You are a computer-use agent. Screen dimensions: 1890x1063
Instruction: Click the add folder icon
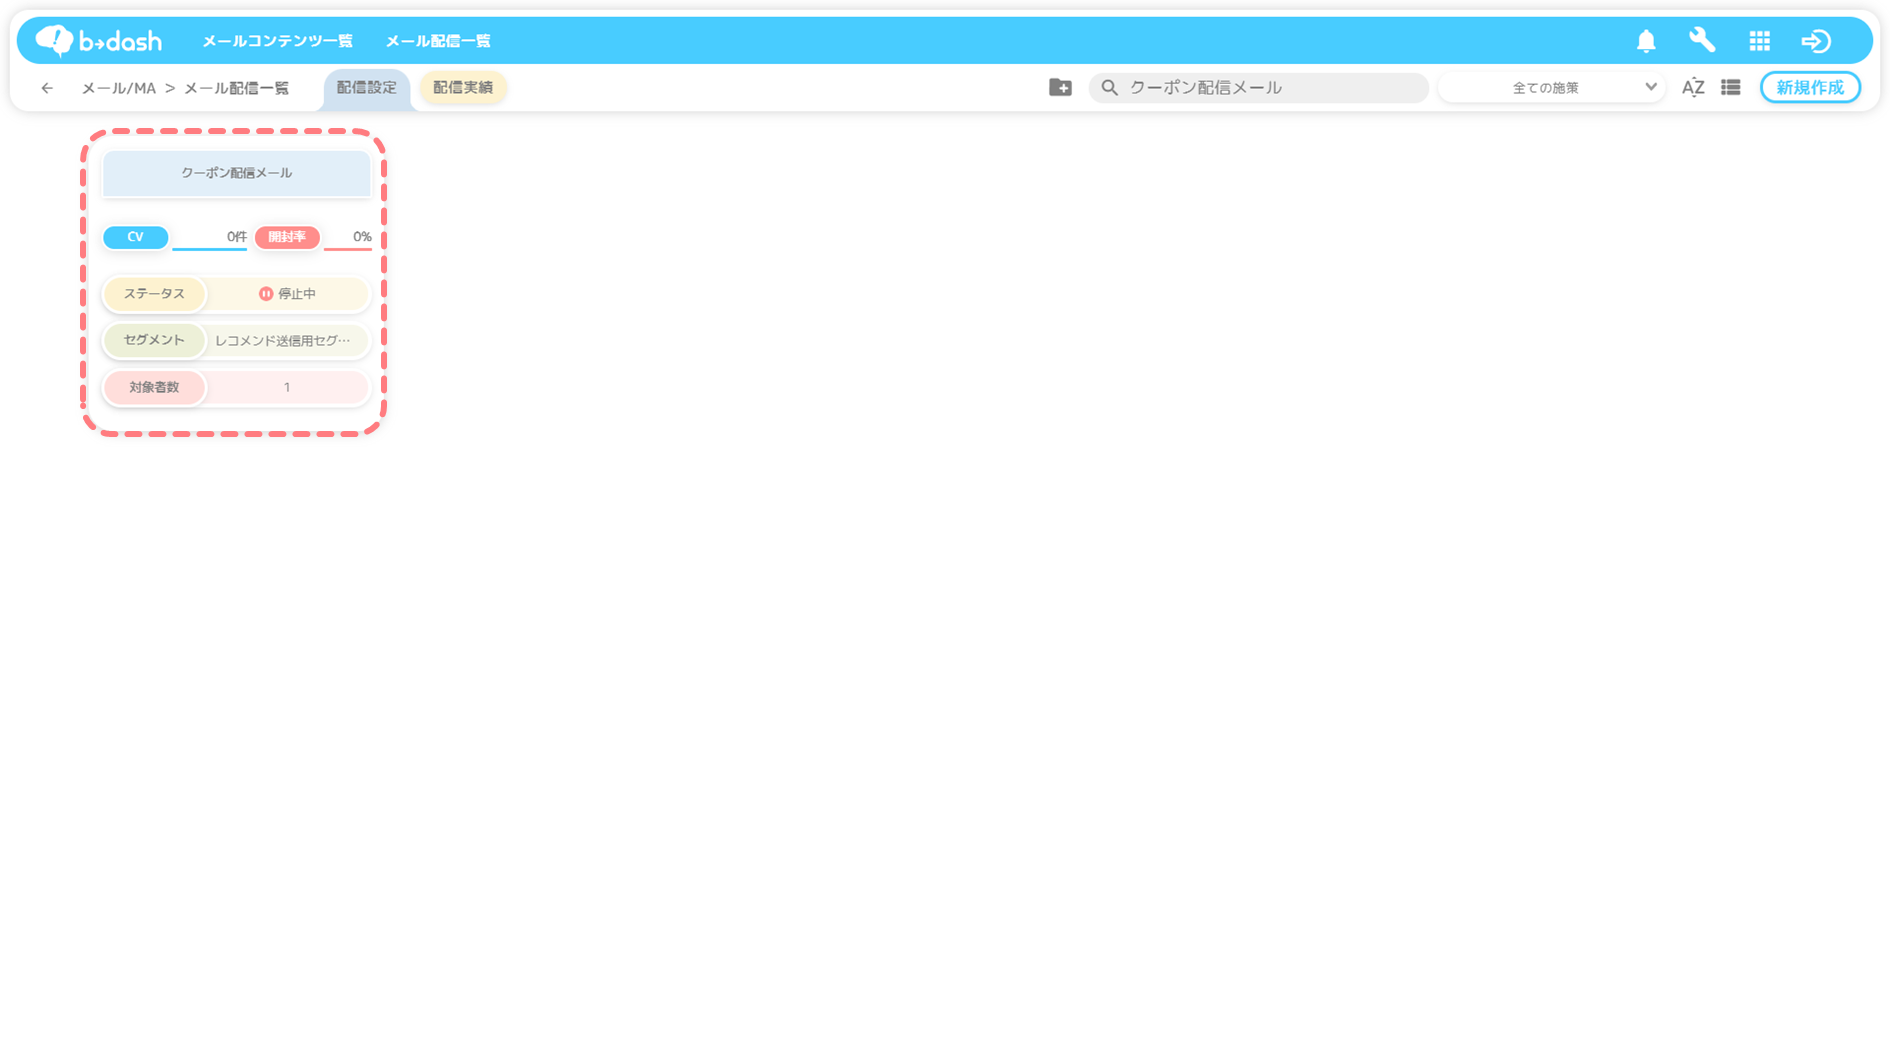(x=1060, y=88)
